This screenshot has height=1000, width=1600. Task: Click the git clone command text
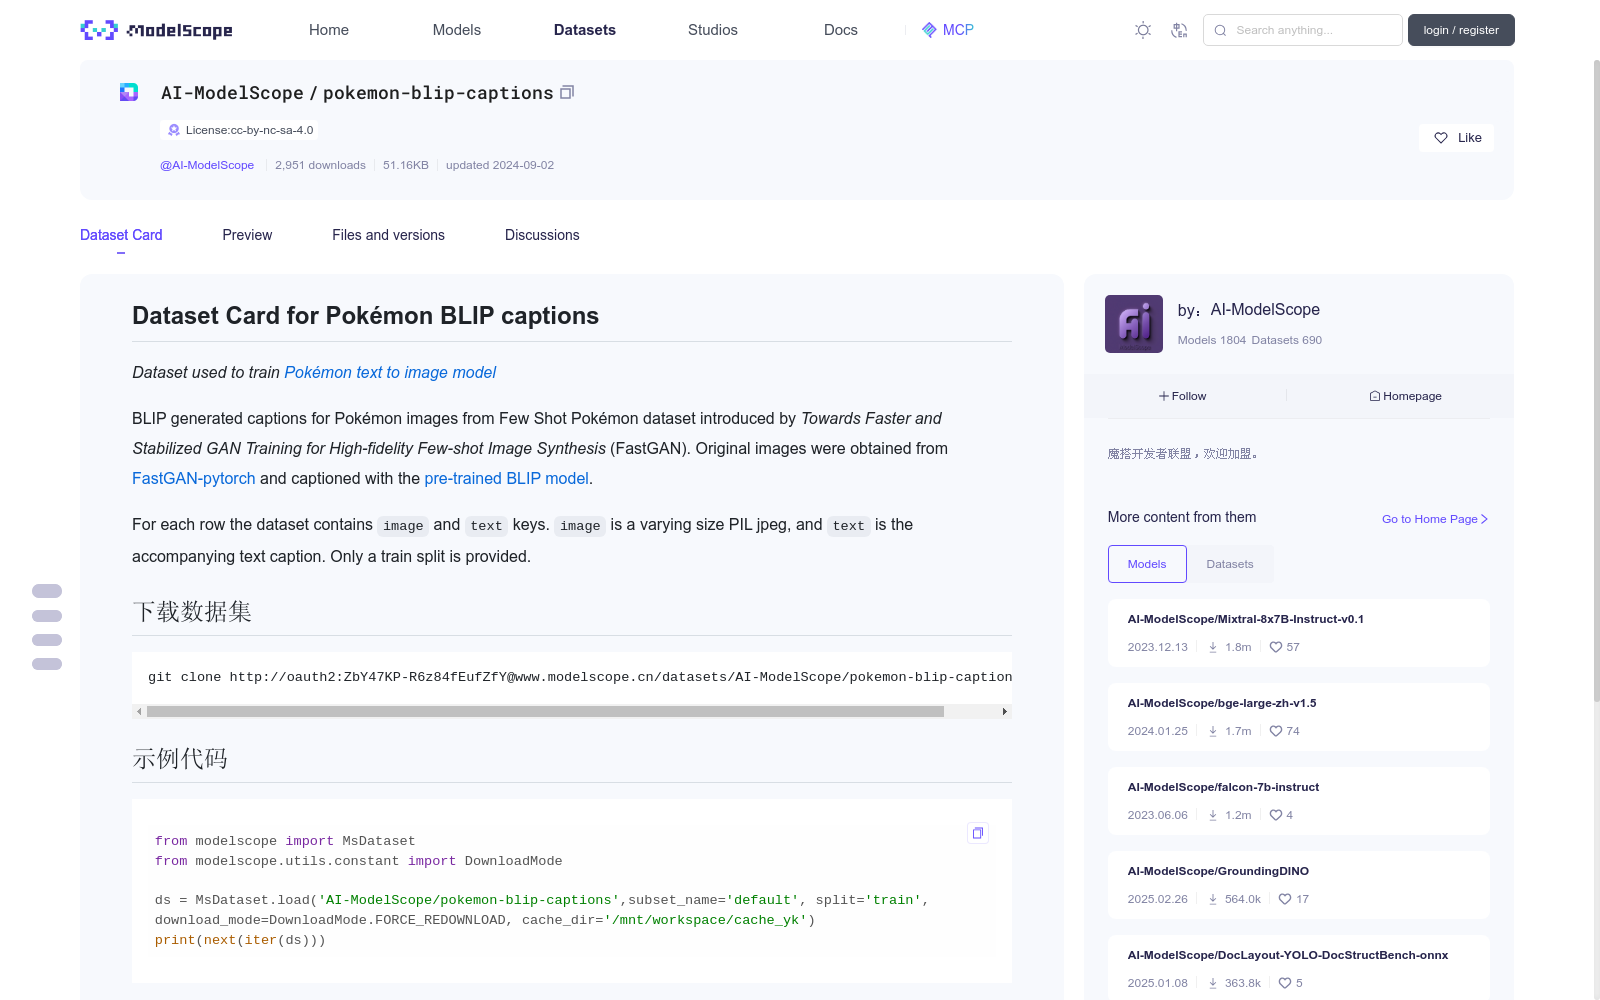(x=580, y=677)
